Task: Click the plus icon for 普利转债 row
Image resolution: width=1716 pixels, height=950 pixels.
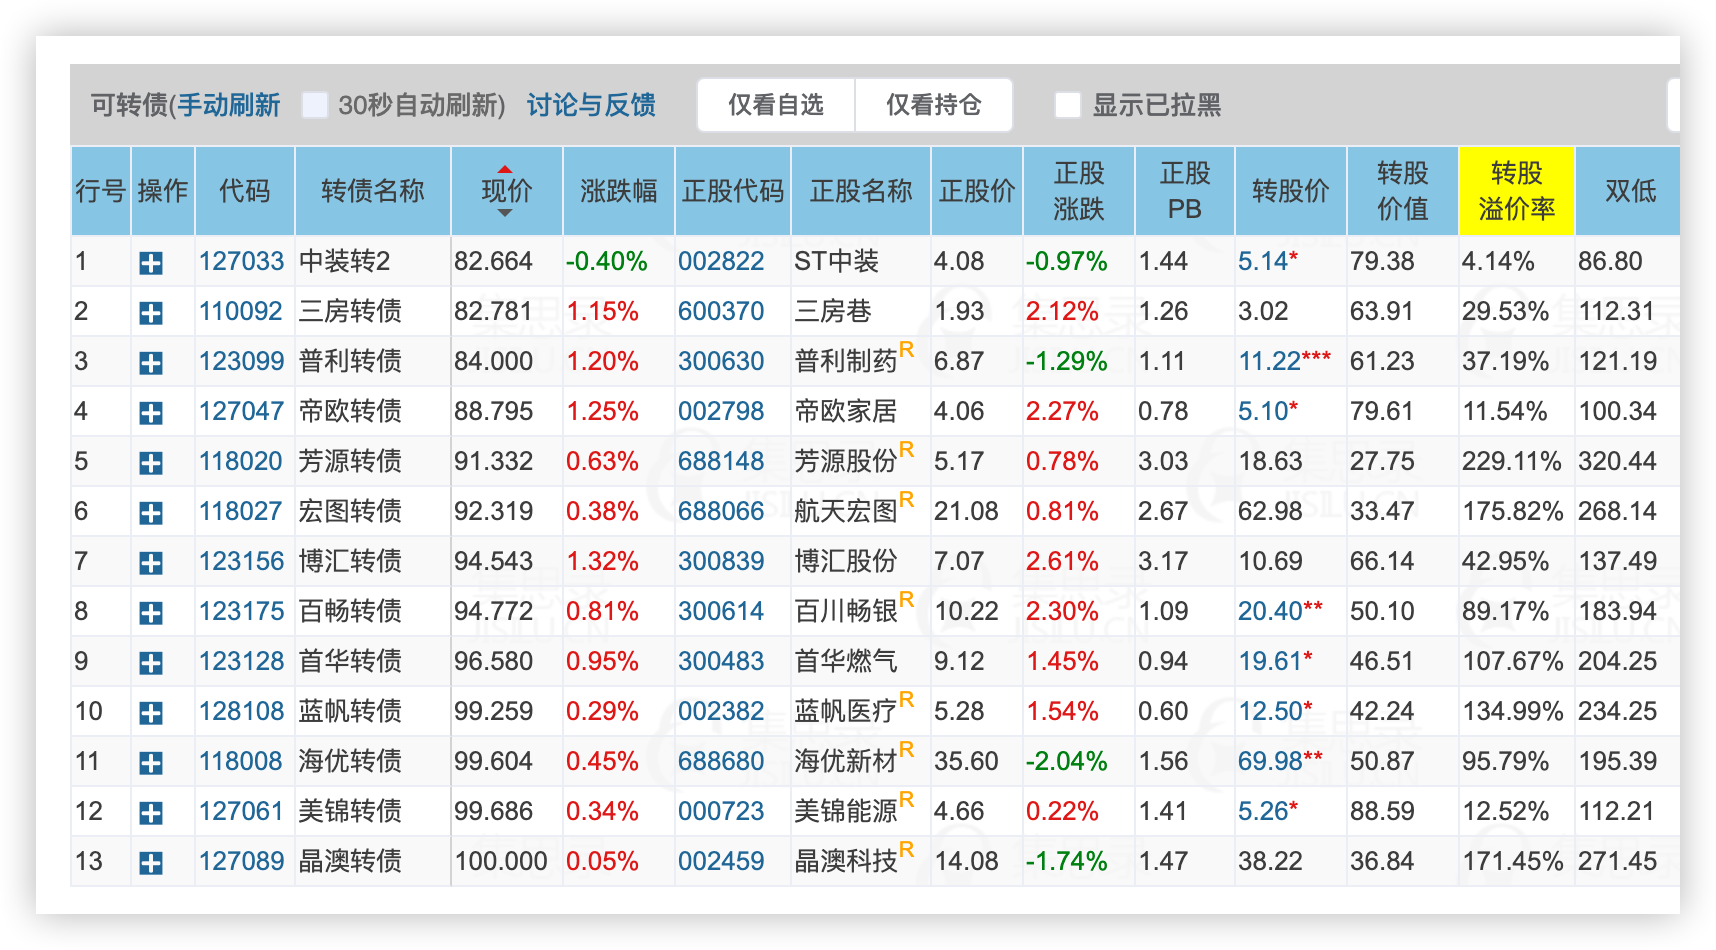Action: 151,363
